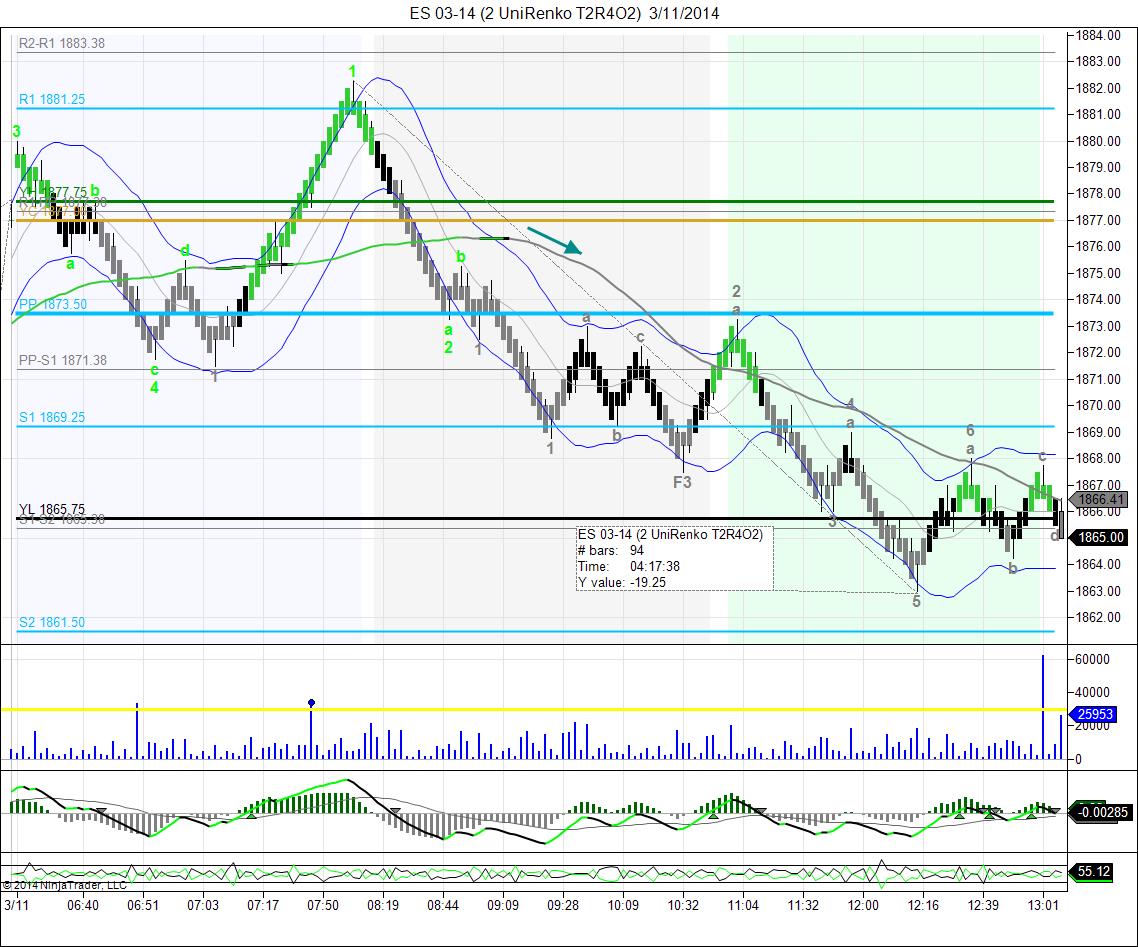Click the 1862.00 price axis label
This screenshot has width=1138, height=947.
click(x=1098, y=617)
